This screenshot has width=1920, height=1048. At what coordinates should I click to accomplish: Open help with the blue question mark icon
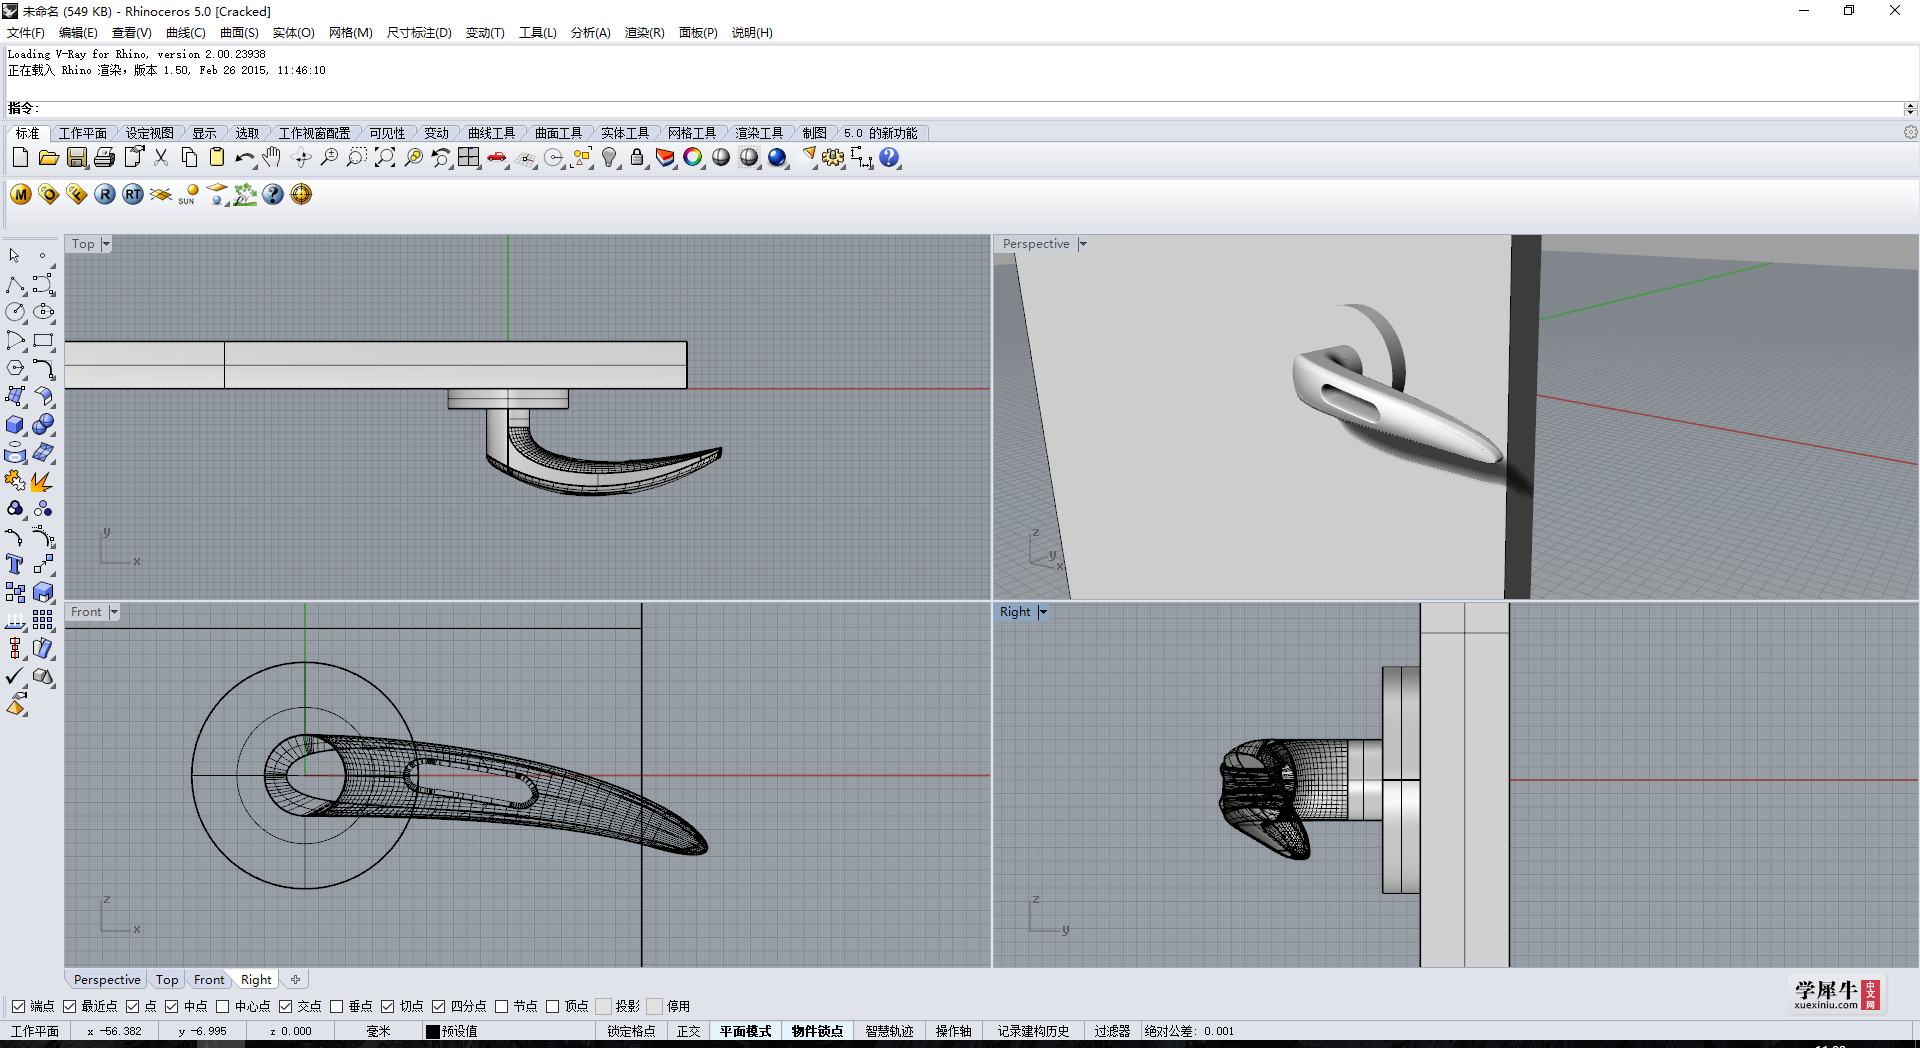tap(889, 157)
